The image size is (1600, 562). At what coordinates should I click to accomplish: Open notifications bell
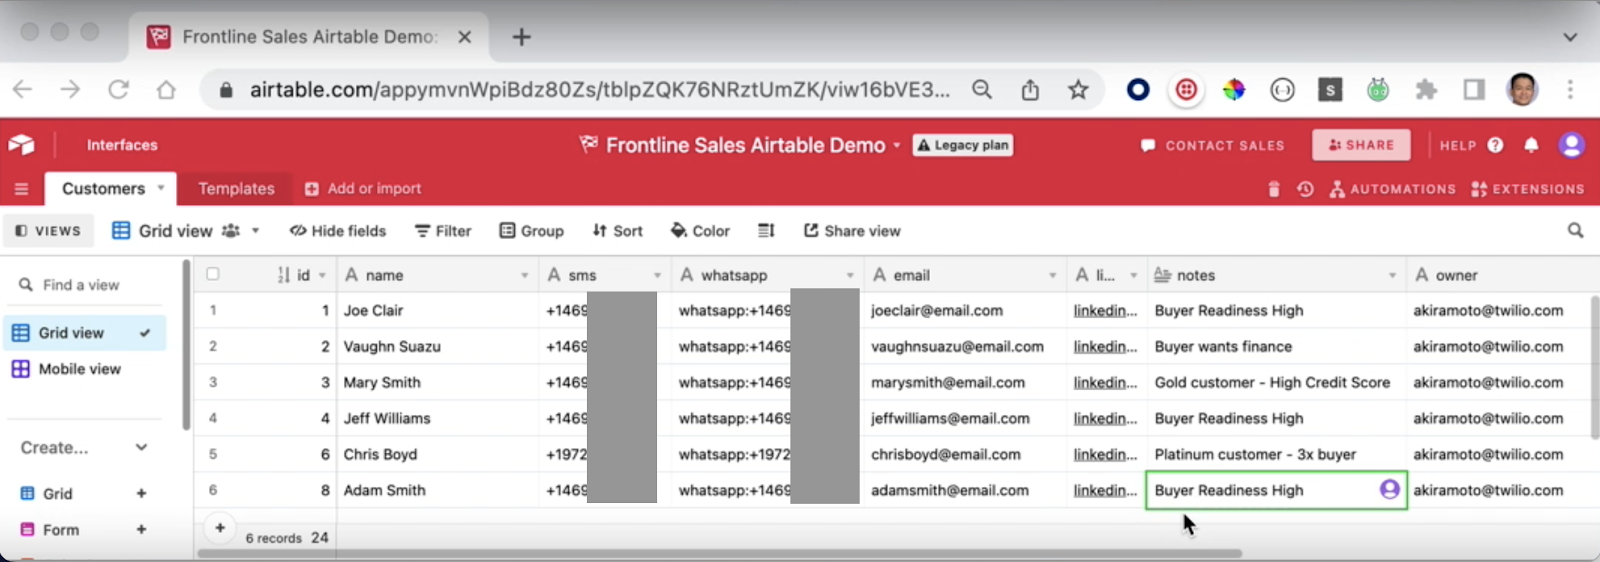coord(1531,145)
